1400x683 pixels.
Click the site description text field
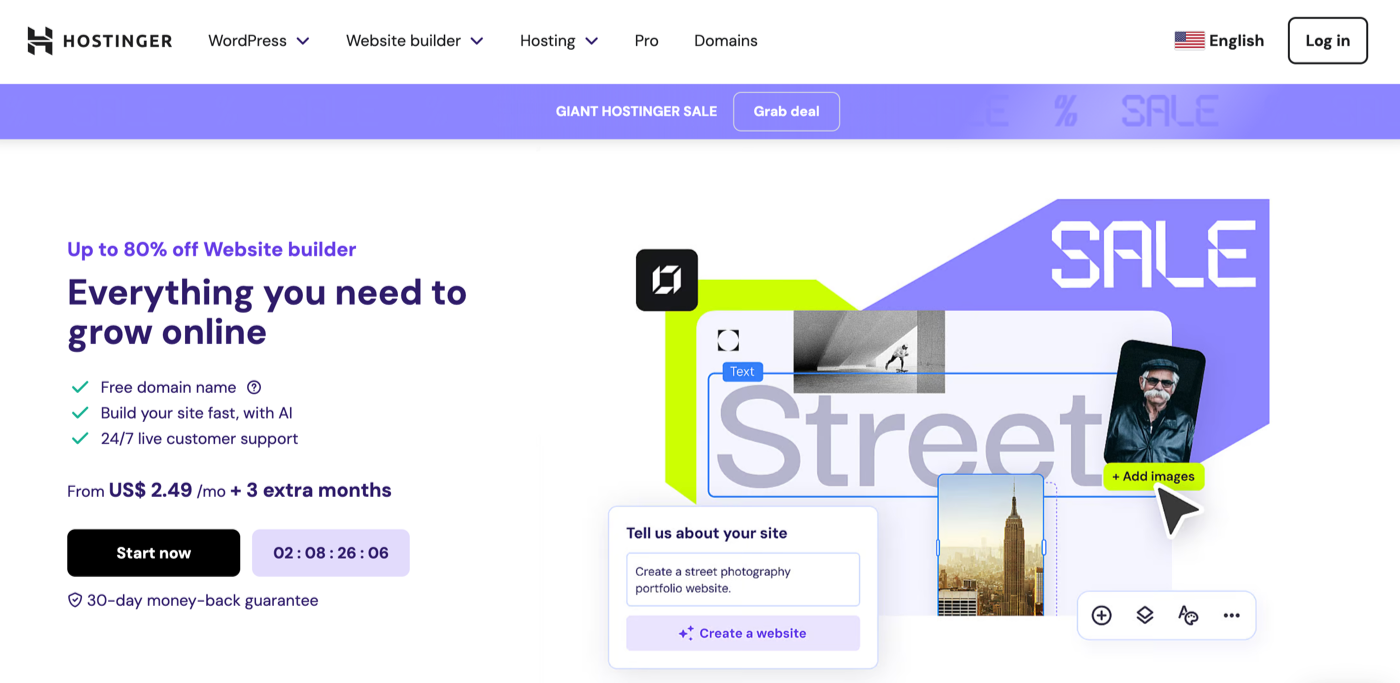click(742, 579)
